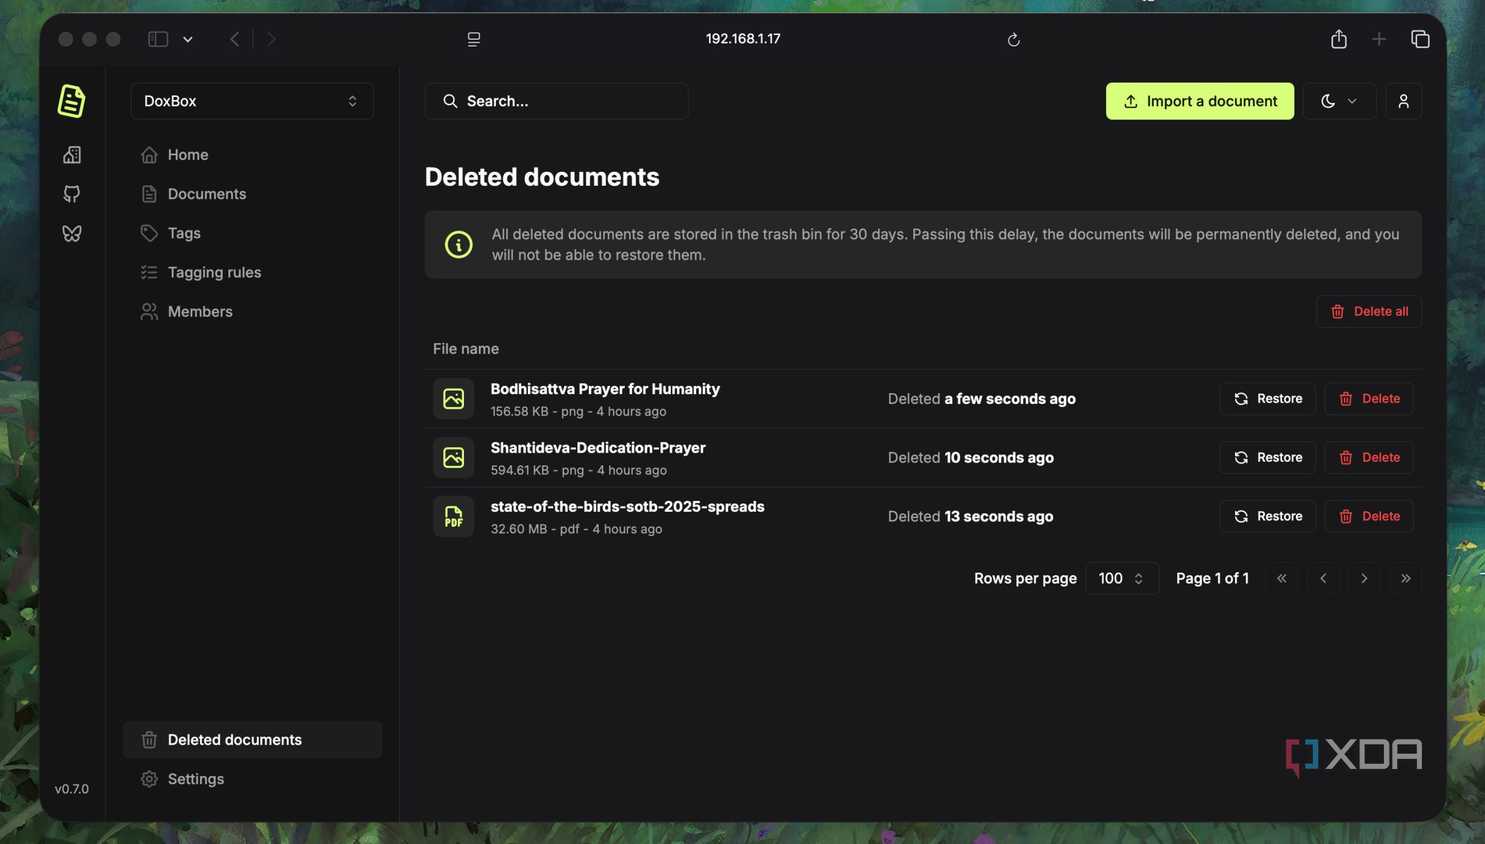The image size is (1485, 844).
Task: Open Shantideva-Dedication-Prayer file name
Action: [x=598, y=448]
